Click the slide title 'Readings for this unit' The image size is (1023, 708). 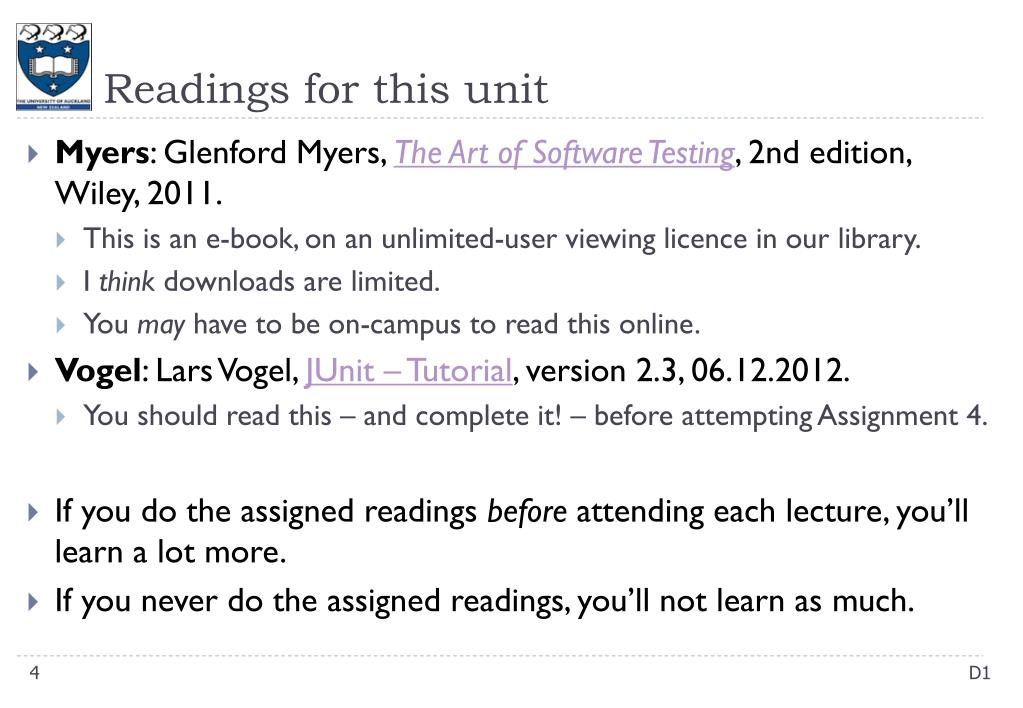[326, 89]
